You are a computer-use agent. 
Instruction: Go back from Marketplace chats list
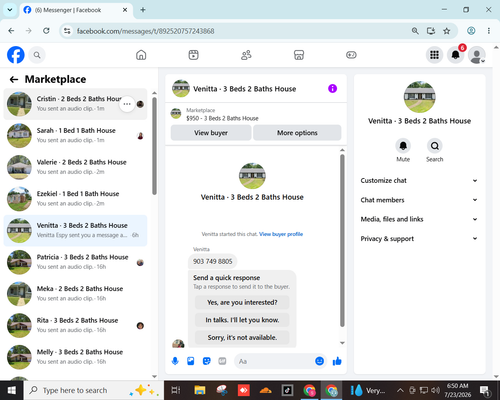click(14, 79)
